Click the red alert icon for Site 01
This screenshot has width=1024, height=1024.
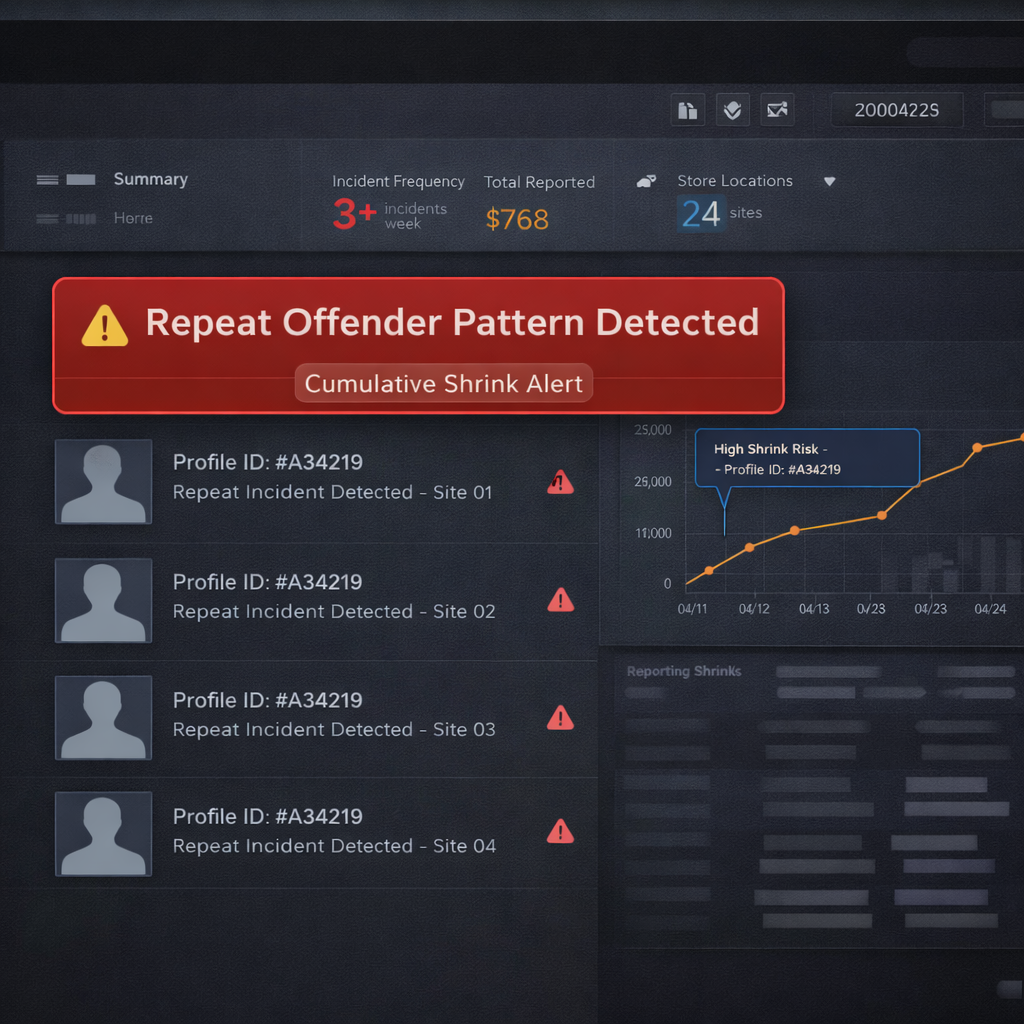tap(561, 482)
